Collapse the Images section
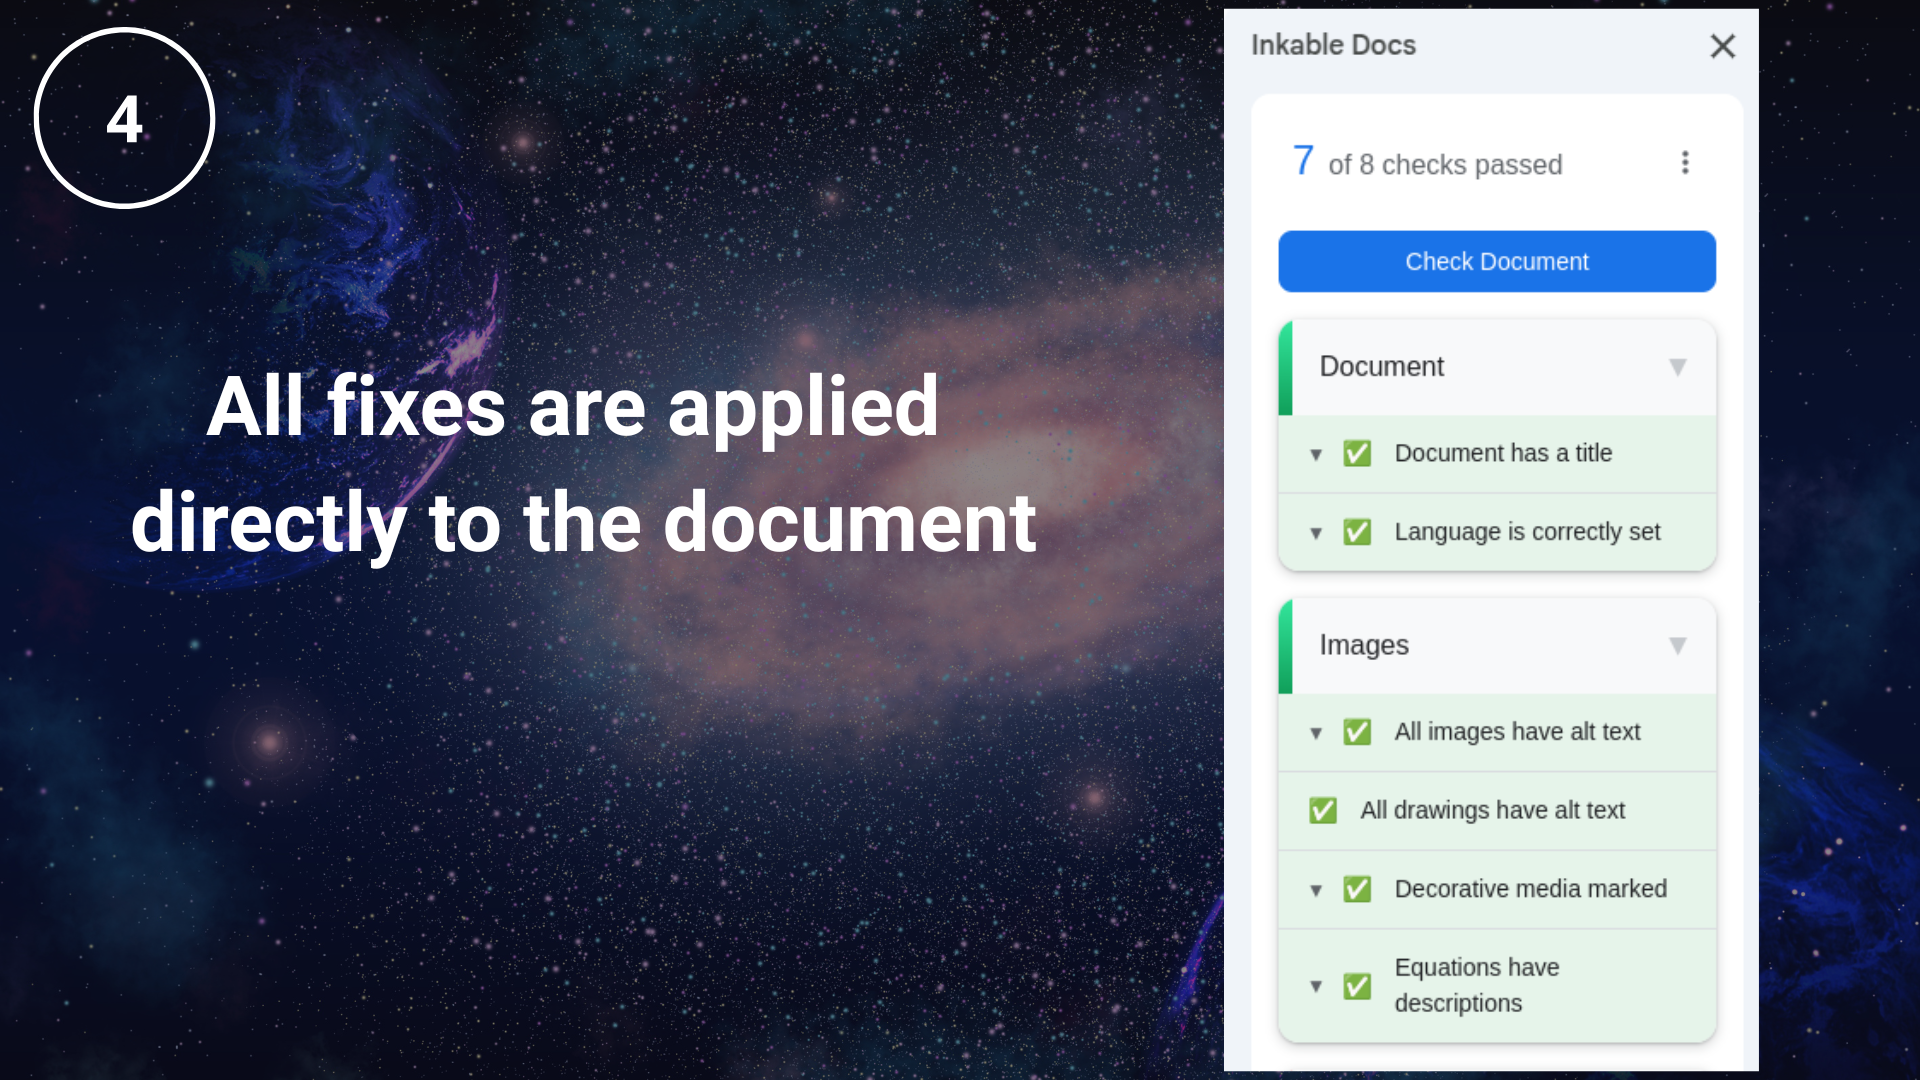Screen dimensions: 1920x1080 tap(1678, 646)
